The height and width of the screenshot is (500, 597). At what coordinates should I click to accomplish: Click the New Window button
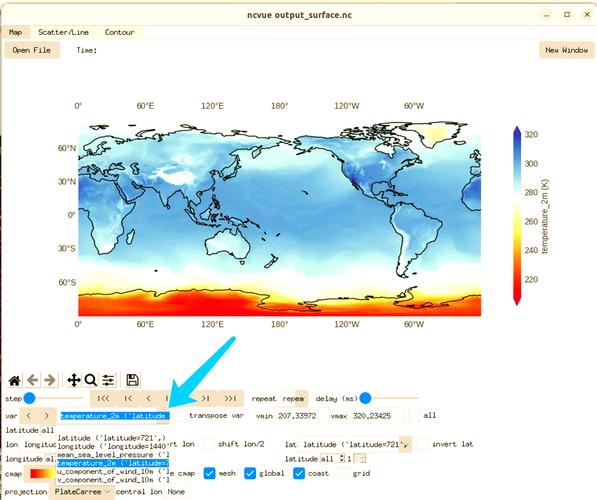pyautogui.click(x=567, y=50)
